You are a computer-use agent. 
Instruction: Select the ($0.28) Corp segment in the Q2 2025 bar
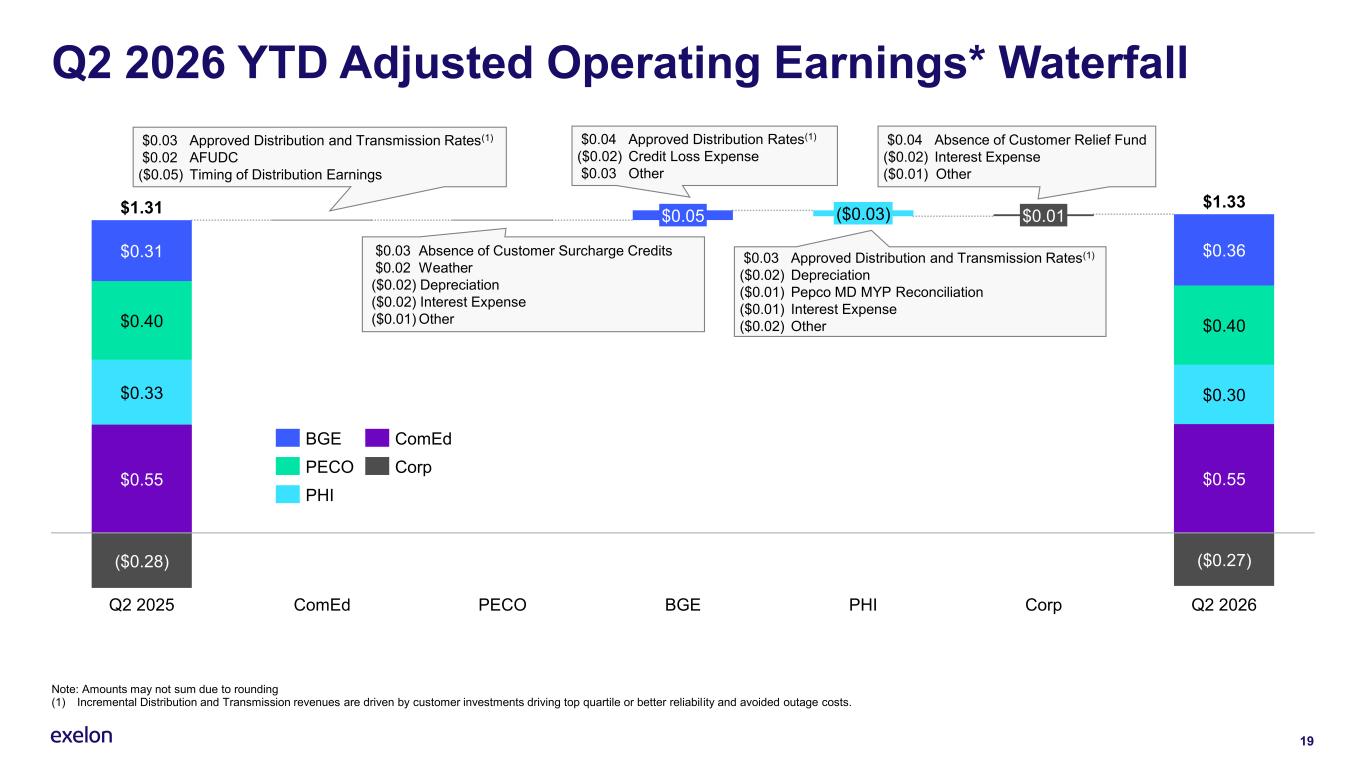coord(141,560)
